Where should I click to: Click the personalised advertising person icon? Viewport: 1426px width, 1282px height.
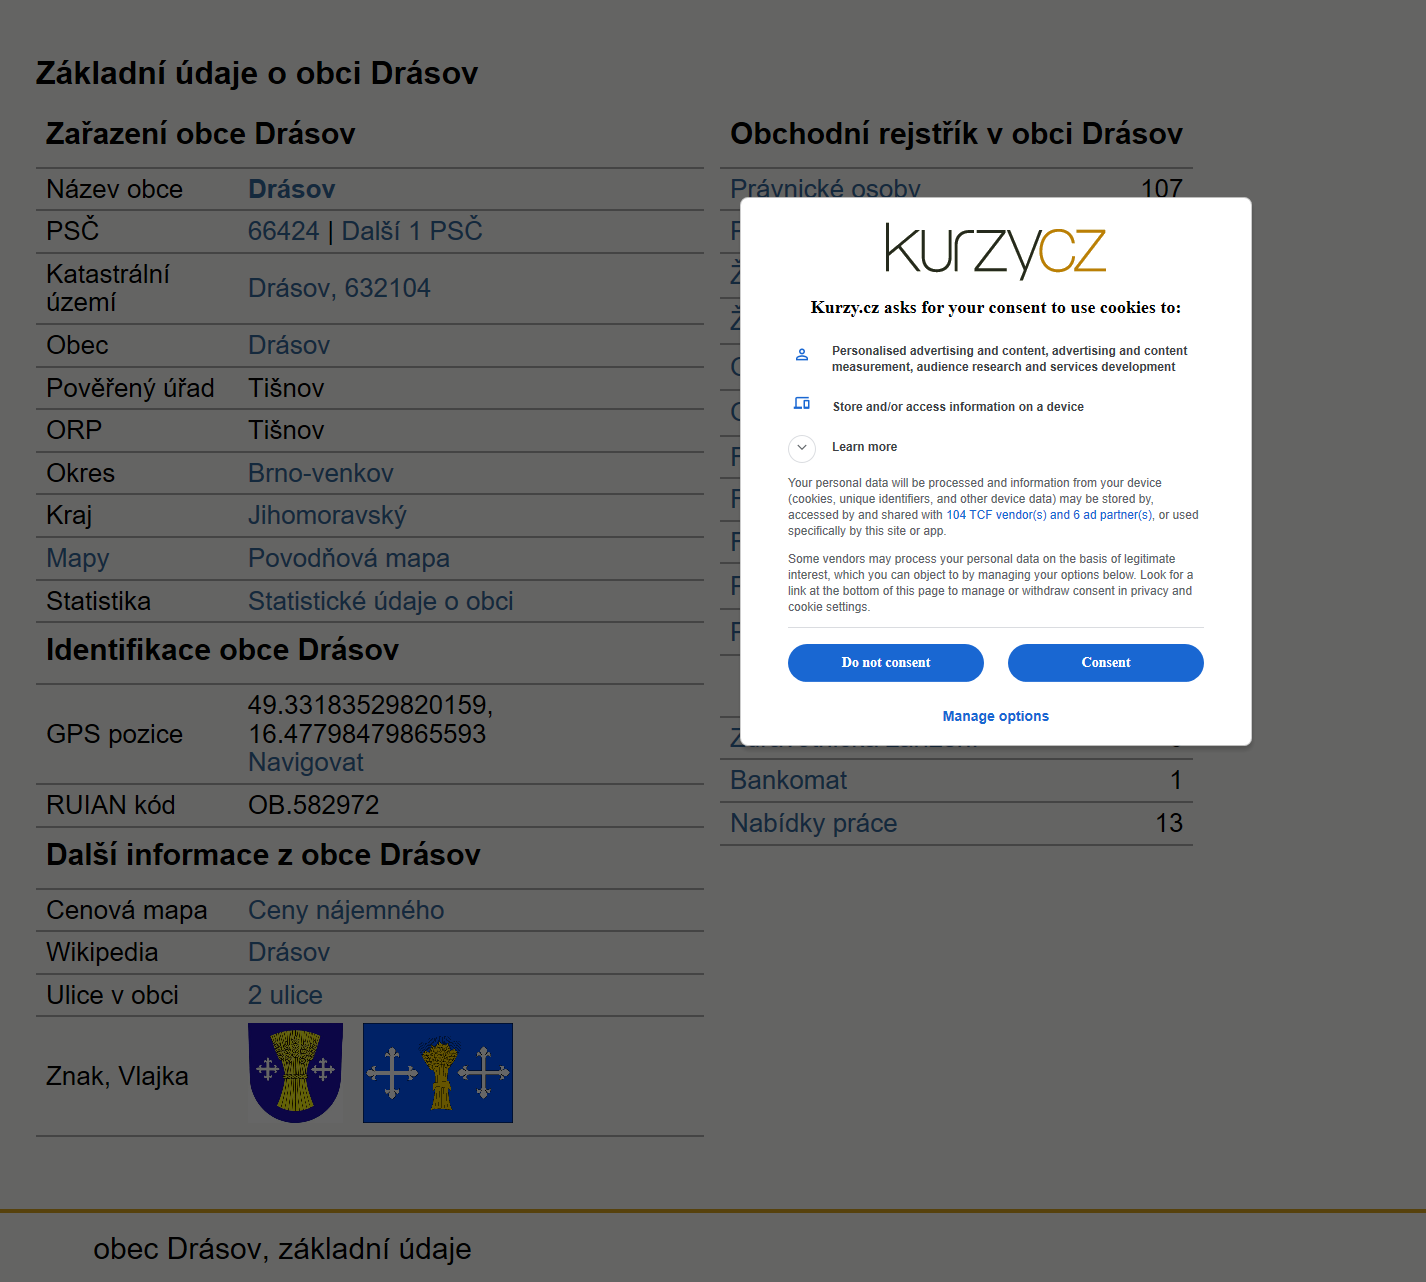coord(802,354)
